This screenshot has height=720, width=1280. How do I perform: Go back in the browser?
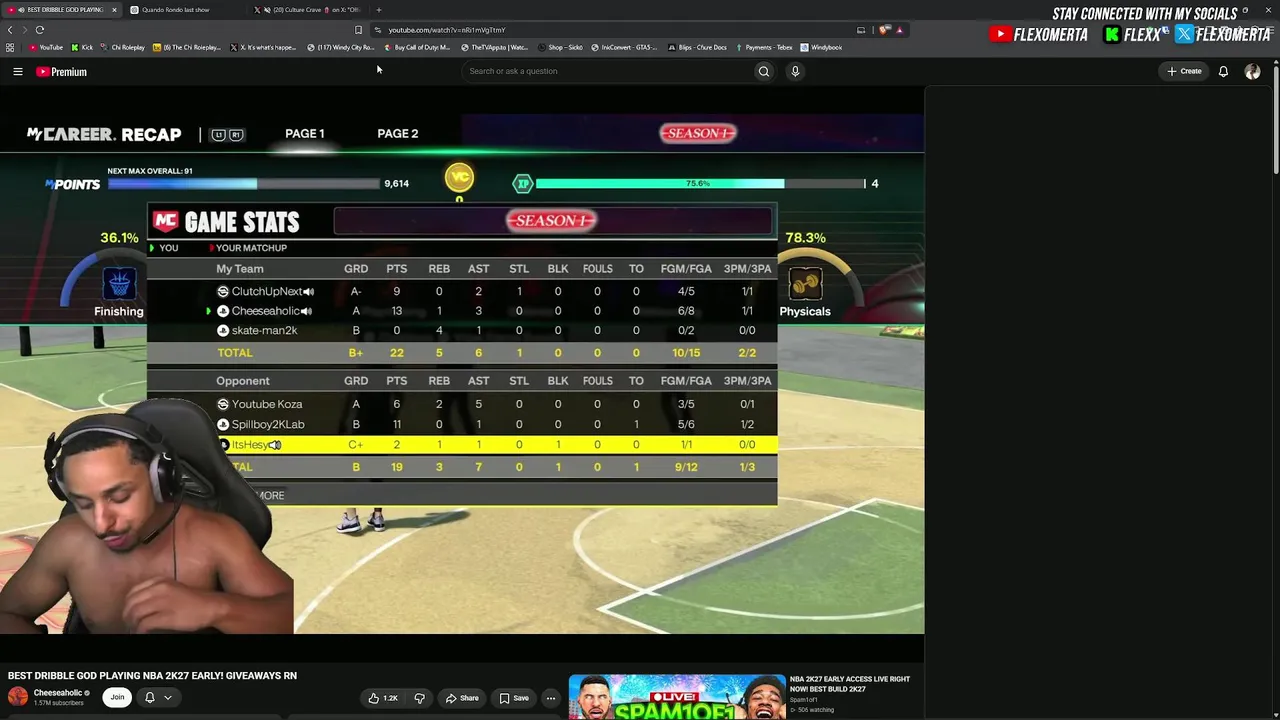click(x=10, y=30)
